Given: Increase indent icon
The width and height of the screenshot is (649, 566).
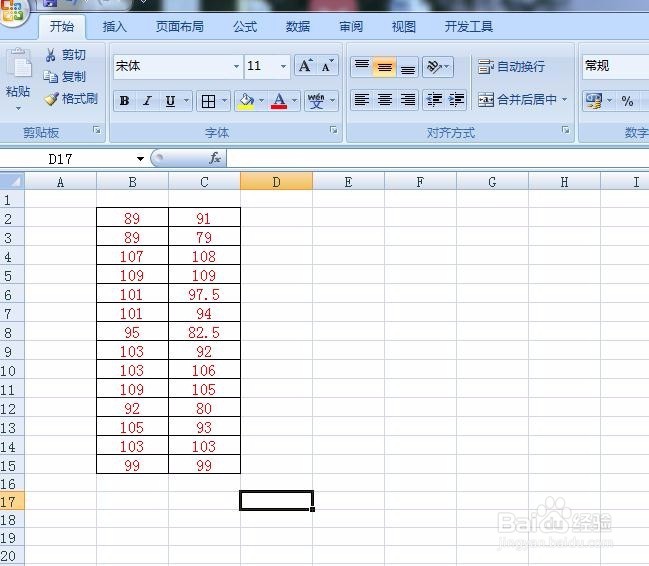Looking at the screenshot, I should coord(456,100).
